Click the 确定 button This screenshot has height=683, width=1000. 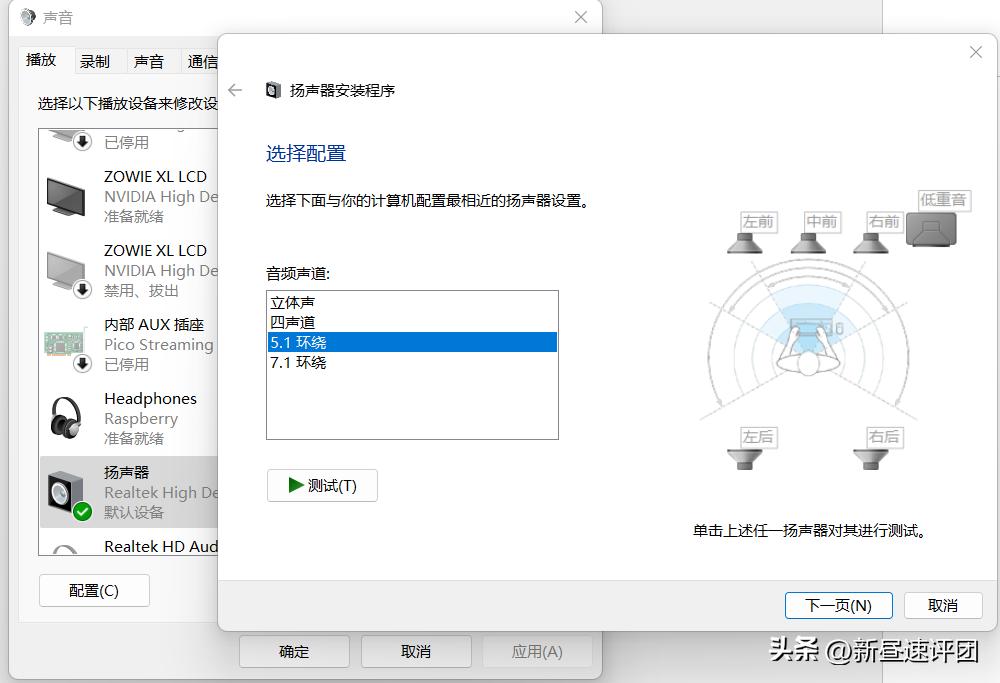pyautogui.click(x=293, y=651)
